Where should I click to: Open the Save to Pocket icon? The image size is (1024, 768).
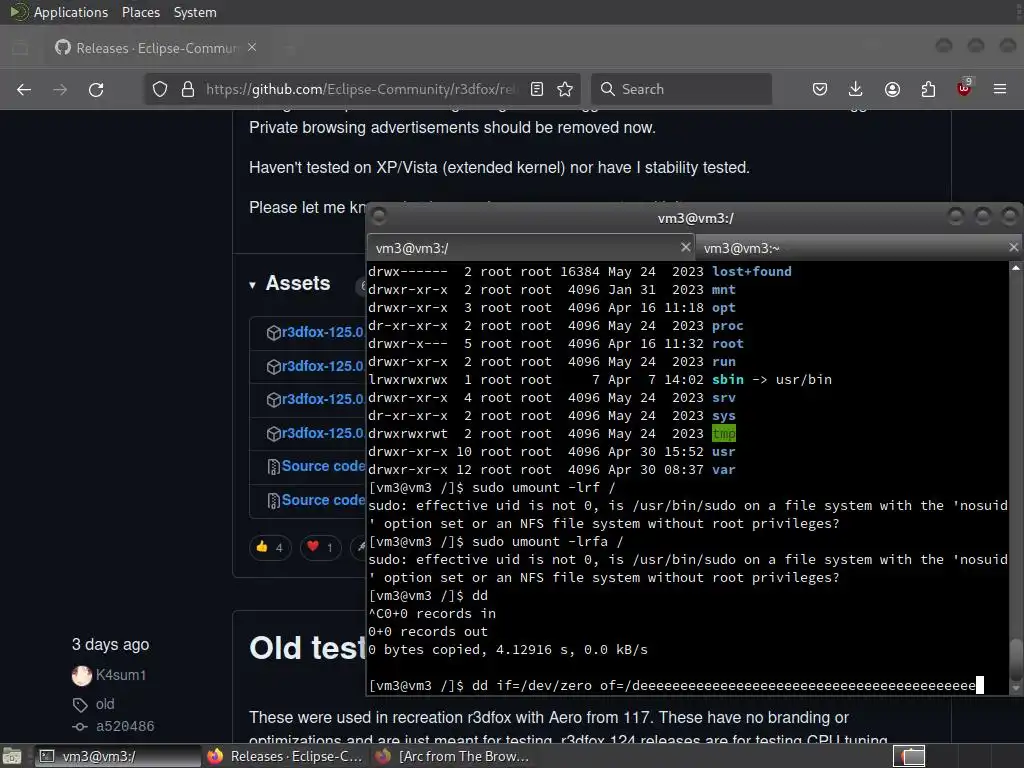click(820, 89)
